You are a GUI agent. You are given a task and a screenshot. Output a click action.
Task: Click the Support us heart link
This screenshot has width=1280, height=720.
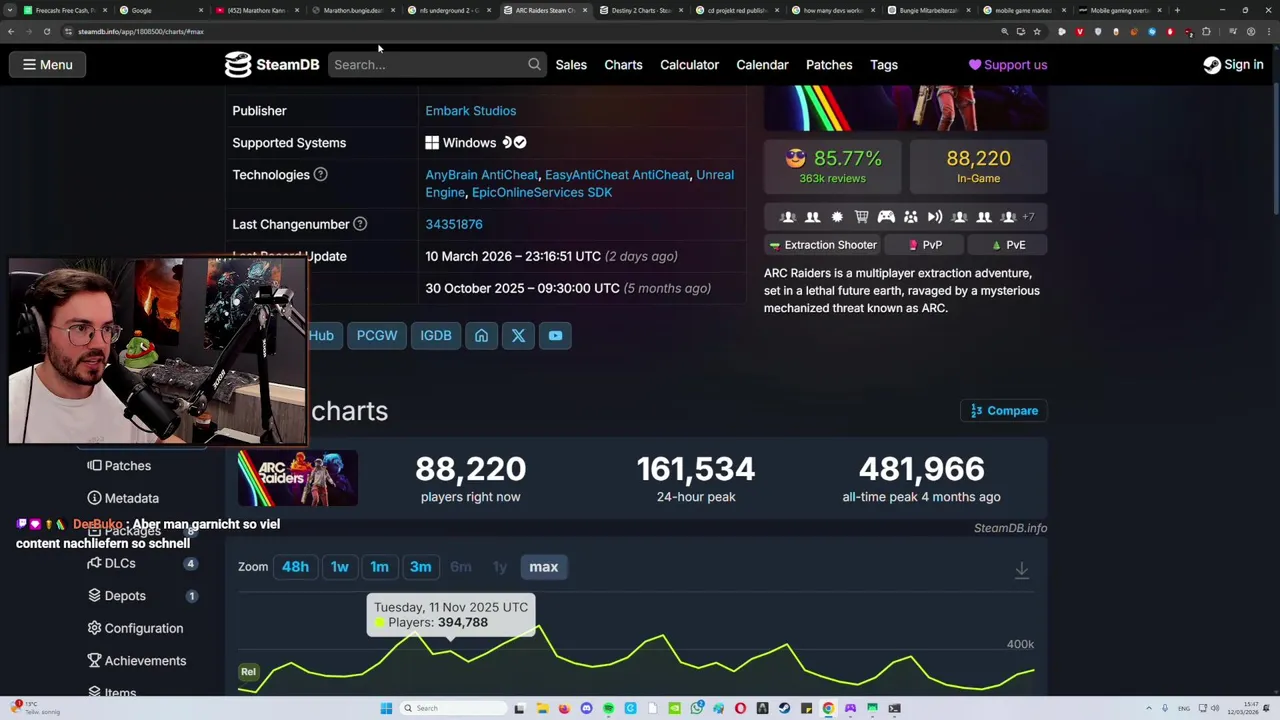point(1008,65)
